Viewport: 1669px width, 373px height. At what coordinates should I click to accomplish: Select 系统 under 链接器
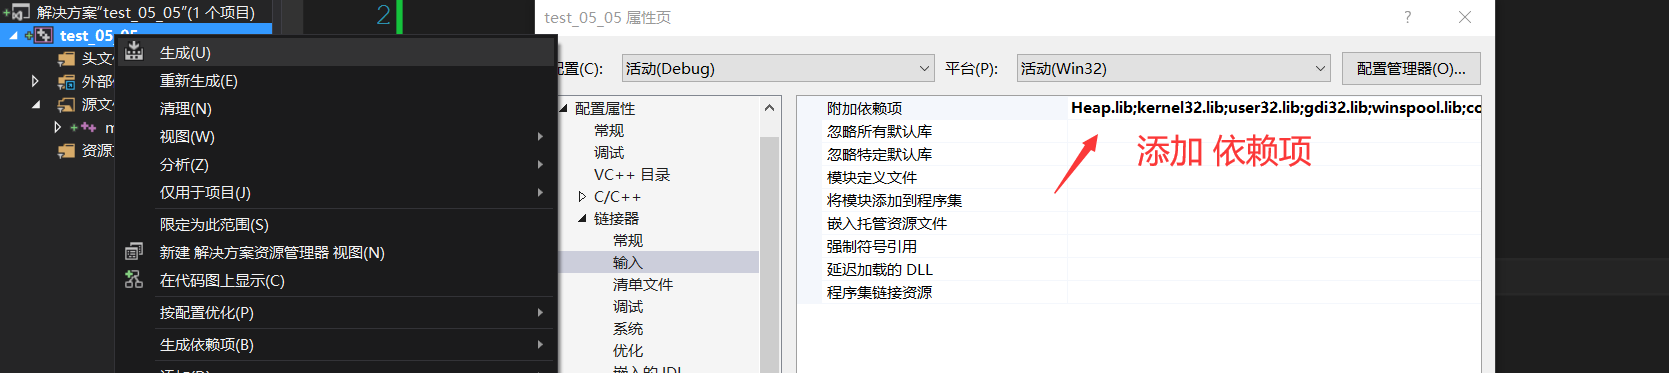(x=628, y=328)
